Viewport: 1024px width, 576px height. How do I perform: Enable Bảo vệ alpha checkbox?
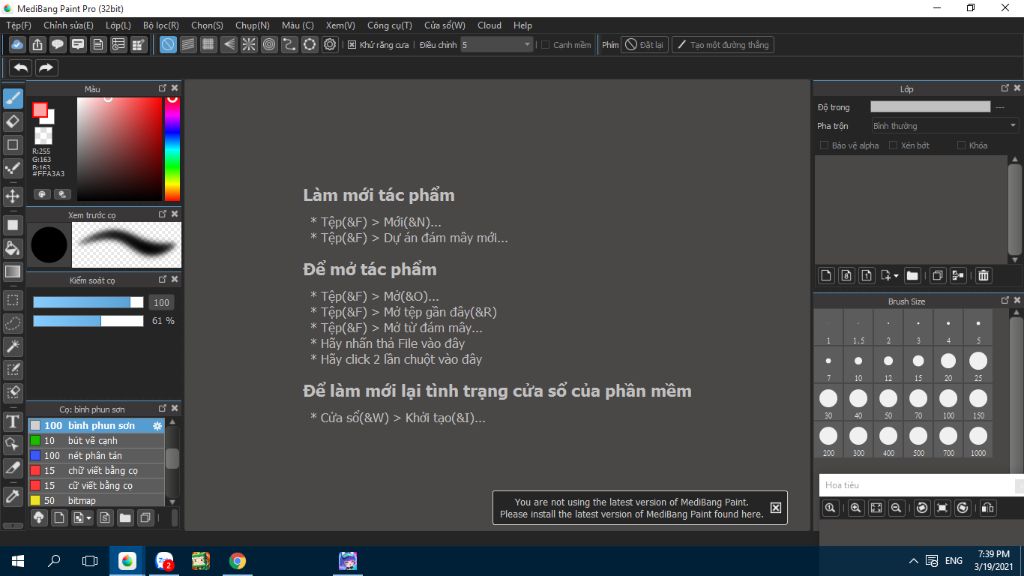coord(824,146)
